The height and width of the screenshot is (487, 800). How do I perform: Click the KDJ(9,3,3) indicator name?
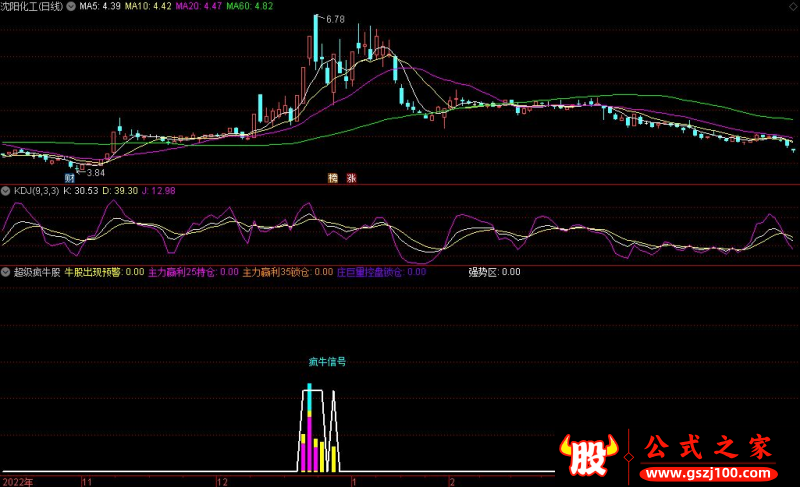(x=37, y=190)
